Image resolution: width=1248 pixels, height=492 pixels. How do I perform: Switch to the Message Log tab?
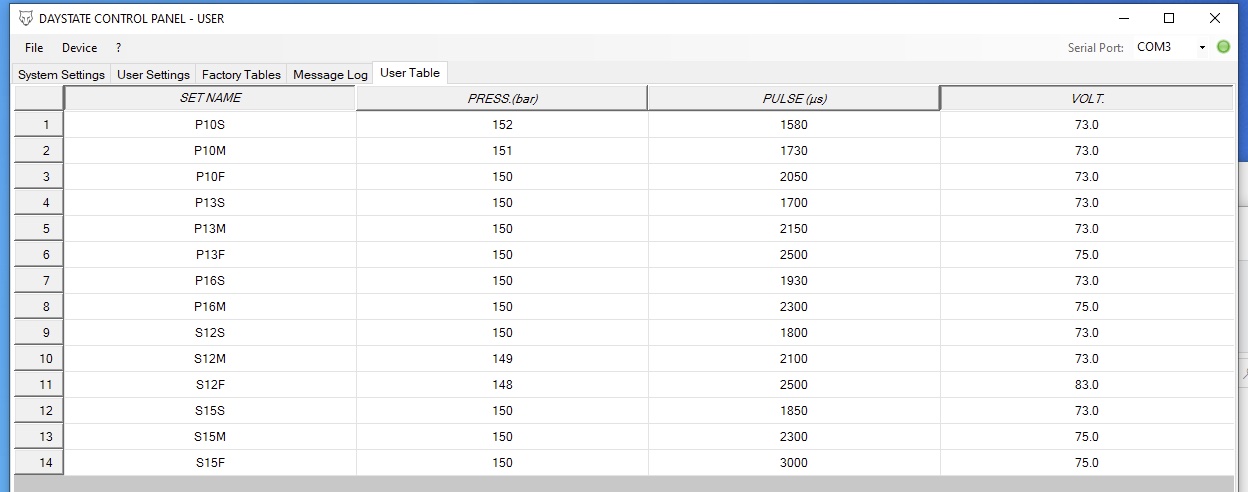click(x=330, y=75)
